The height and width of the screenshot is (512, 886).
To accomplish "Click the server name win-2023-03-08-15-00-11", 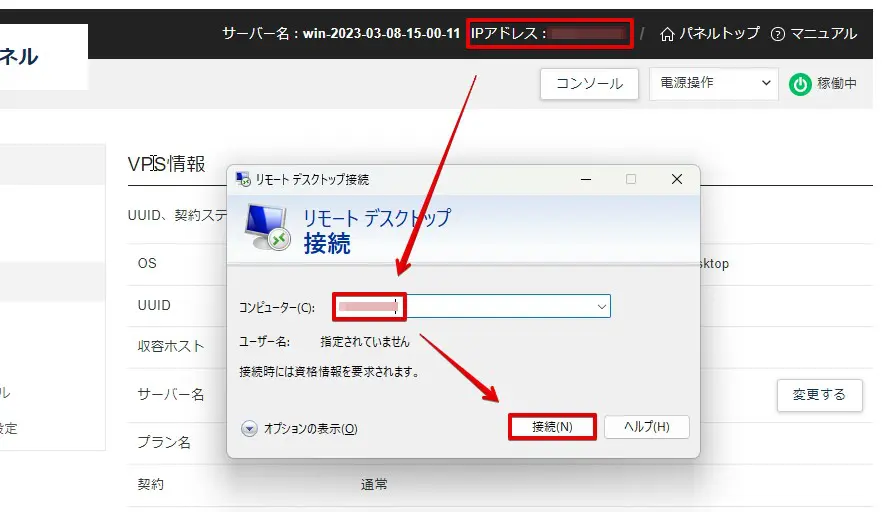I will click(381, 33).
